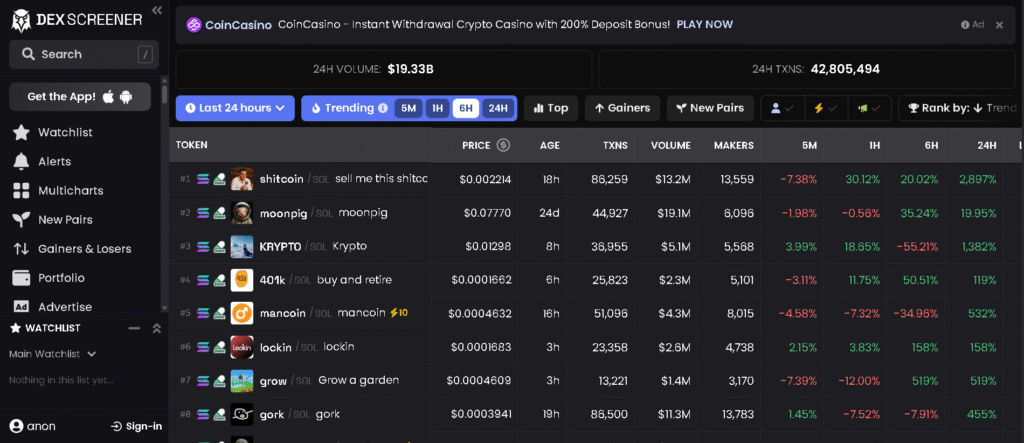Select 6H trending timeframe
The image size is (1024, 443).
pyautogui.click(x=466, y=108)
